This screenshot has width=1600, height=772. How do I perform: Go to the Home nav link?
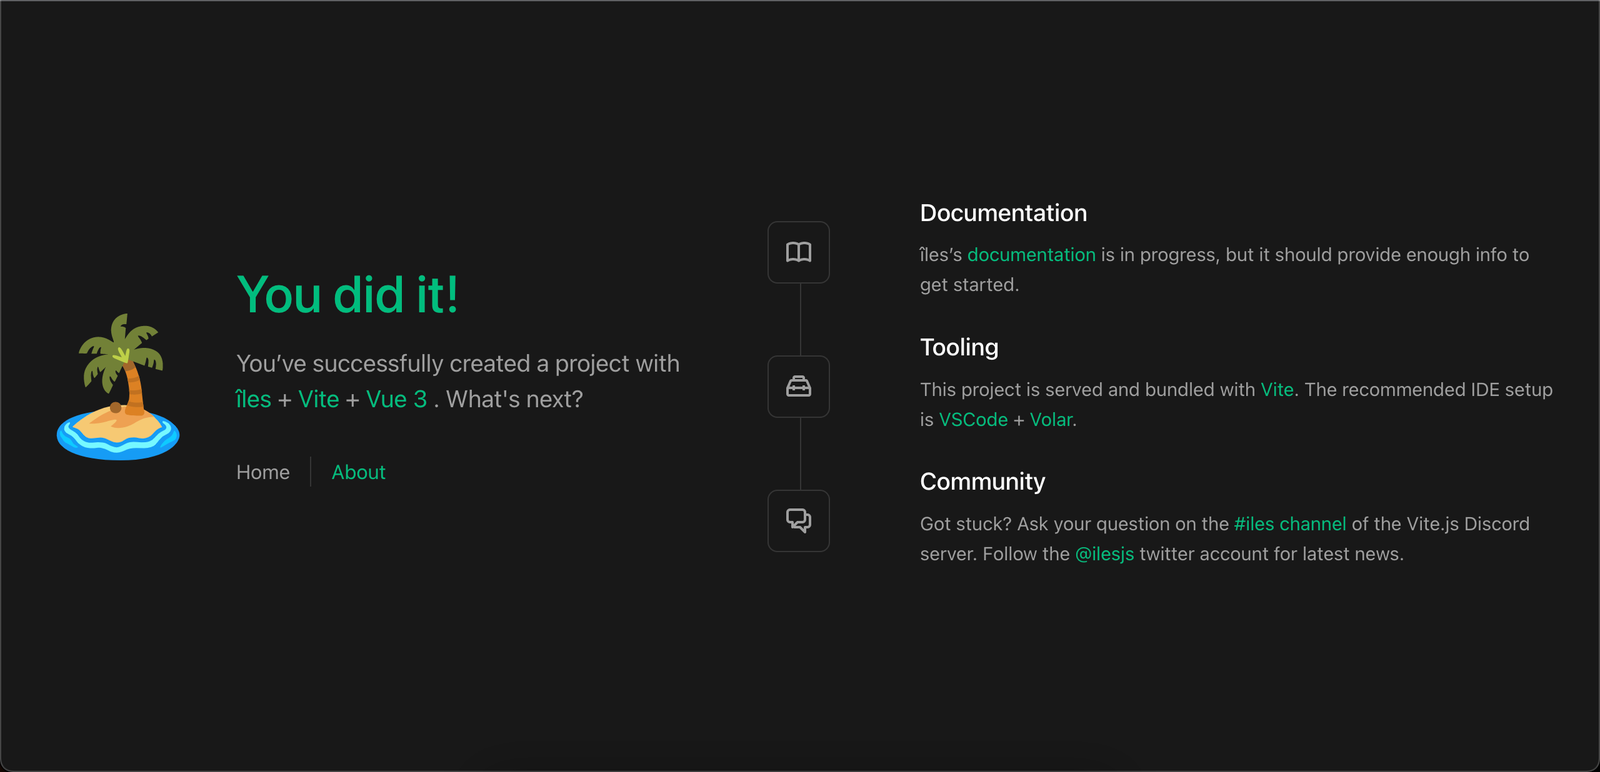click(263, 472)
